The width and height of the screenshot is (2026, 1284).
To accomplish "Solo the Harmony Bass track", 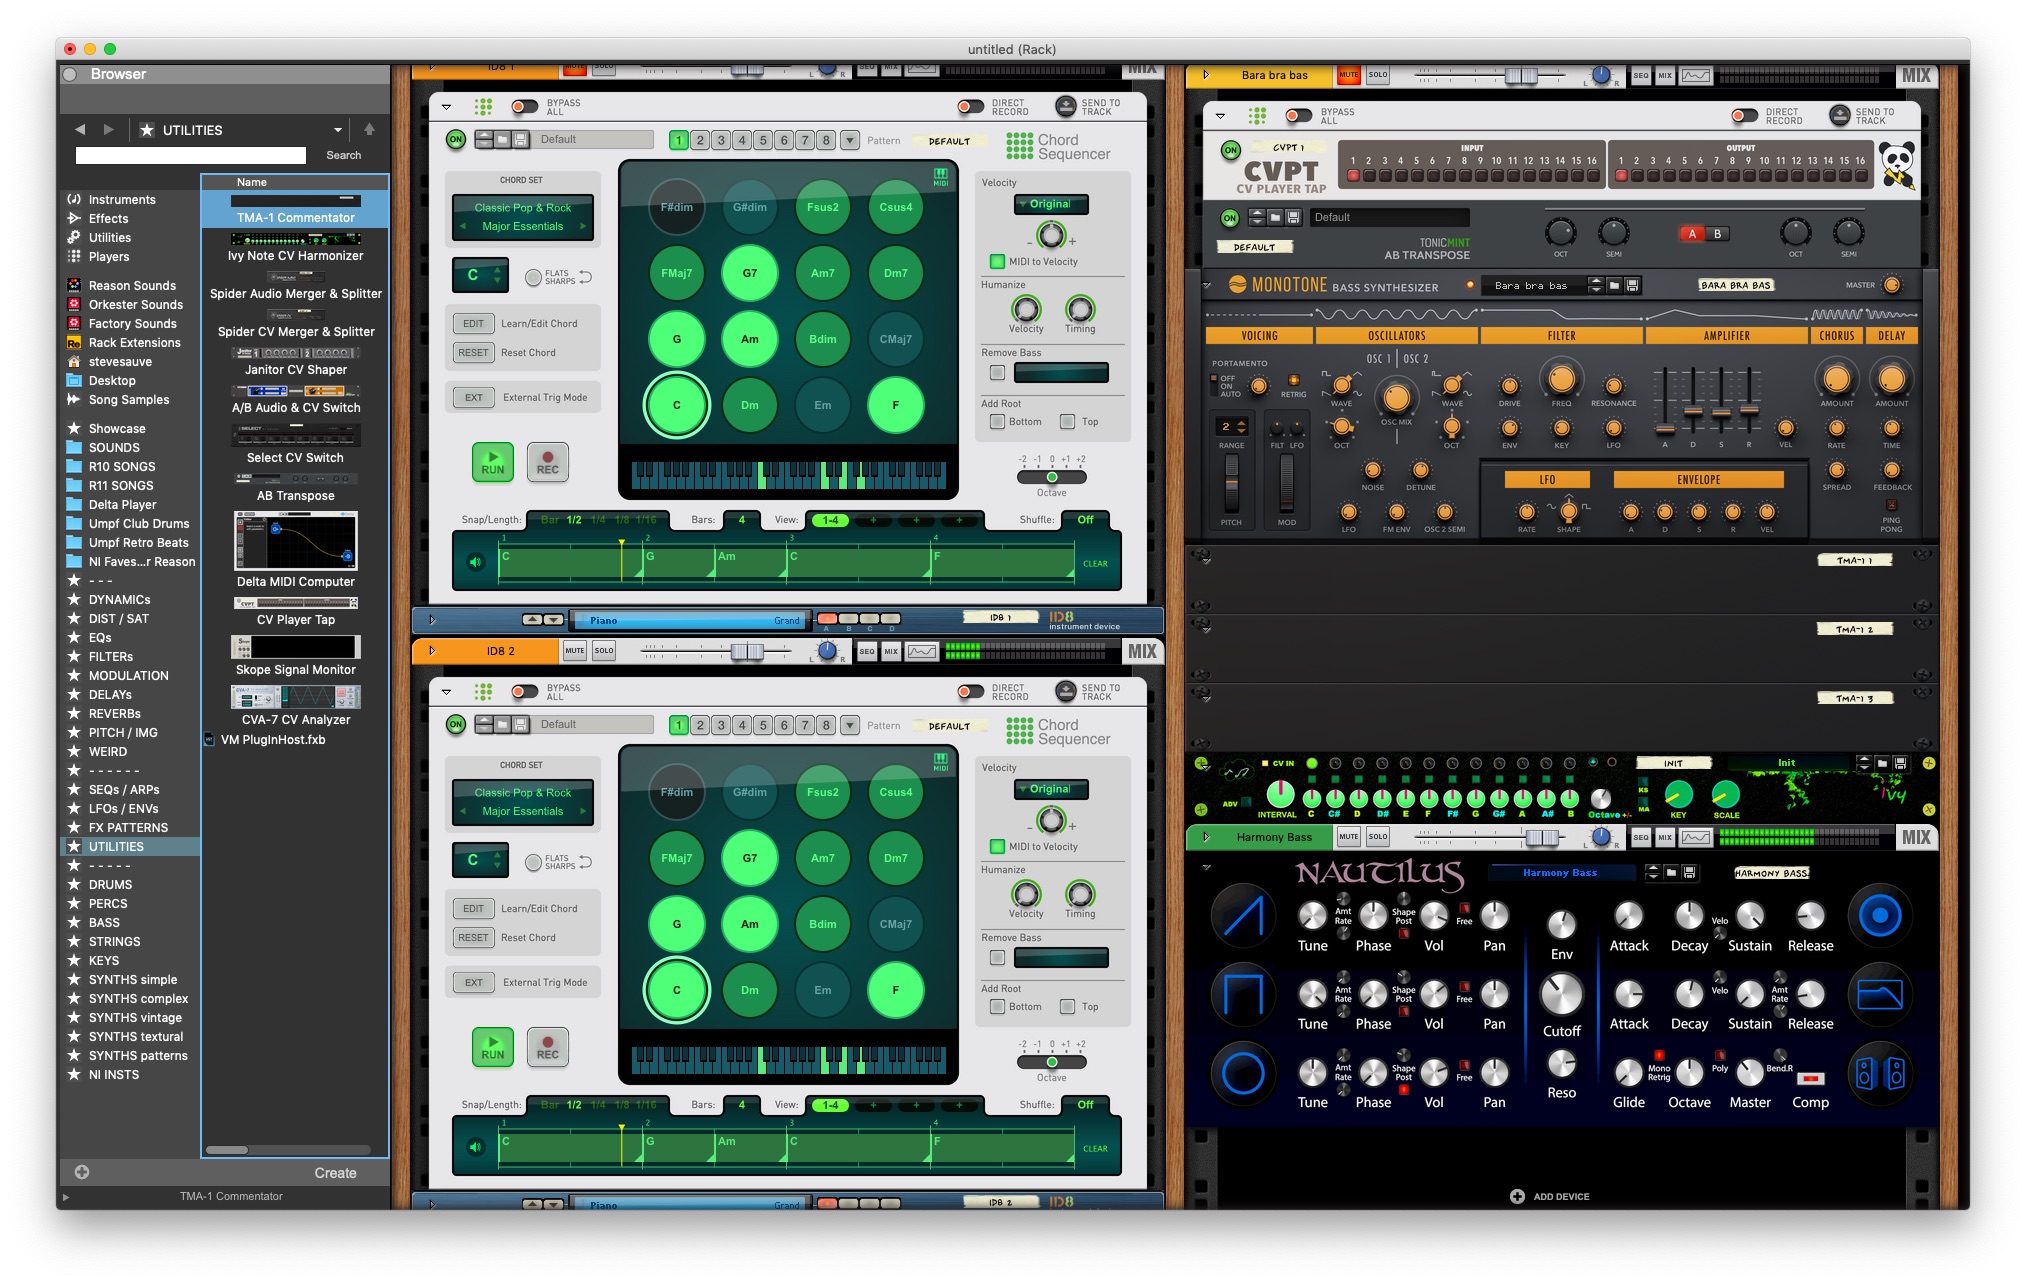I will pos(1378,837).
